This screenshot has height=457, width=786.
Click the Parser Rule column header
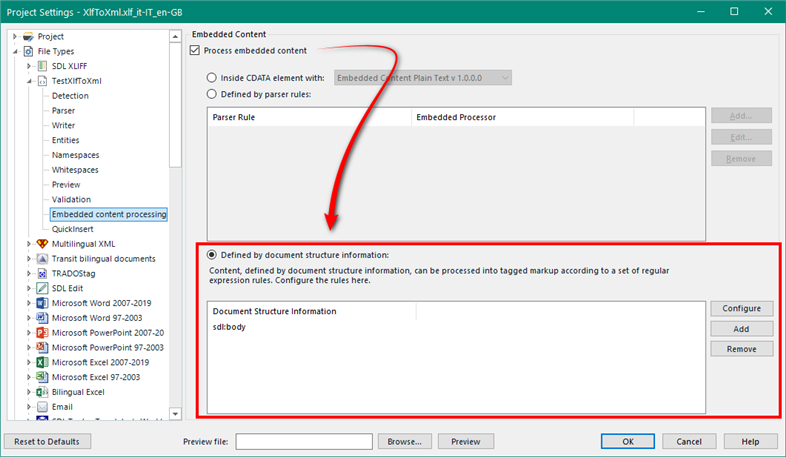click(310, 117)
